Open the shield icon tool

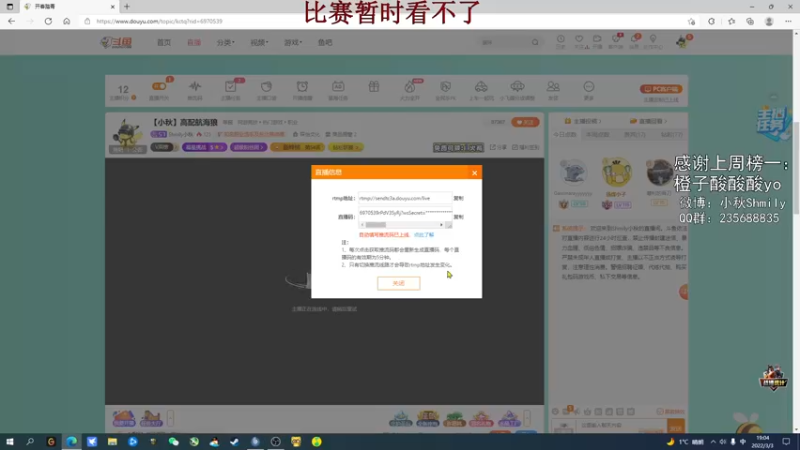tap(445, 87)
